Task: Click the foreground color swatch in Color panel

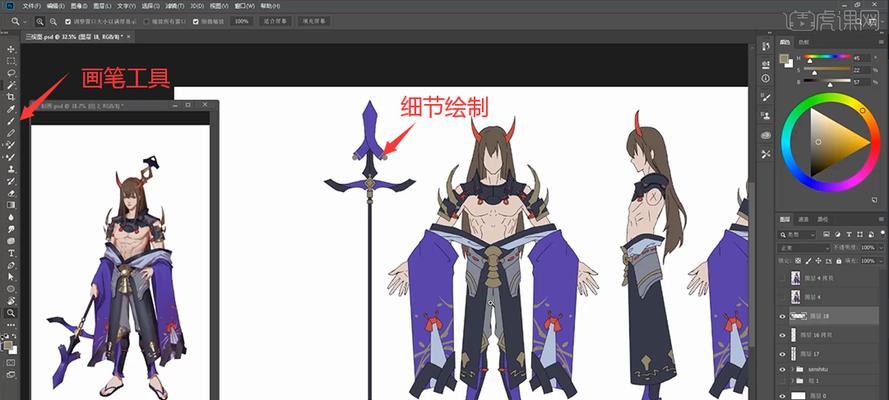Action: pos(784,58)
